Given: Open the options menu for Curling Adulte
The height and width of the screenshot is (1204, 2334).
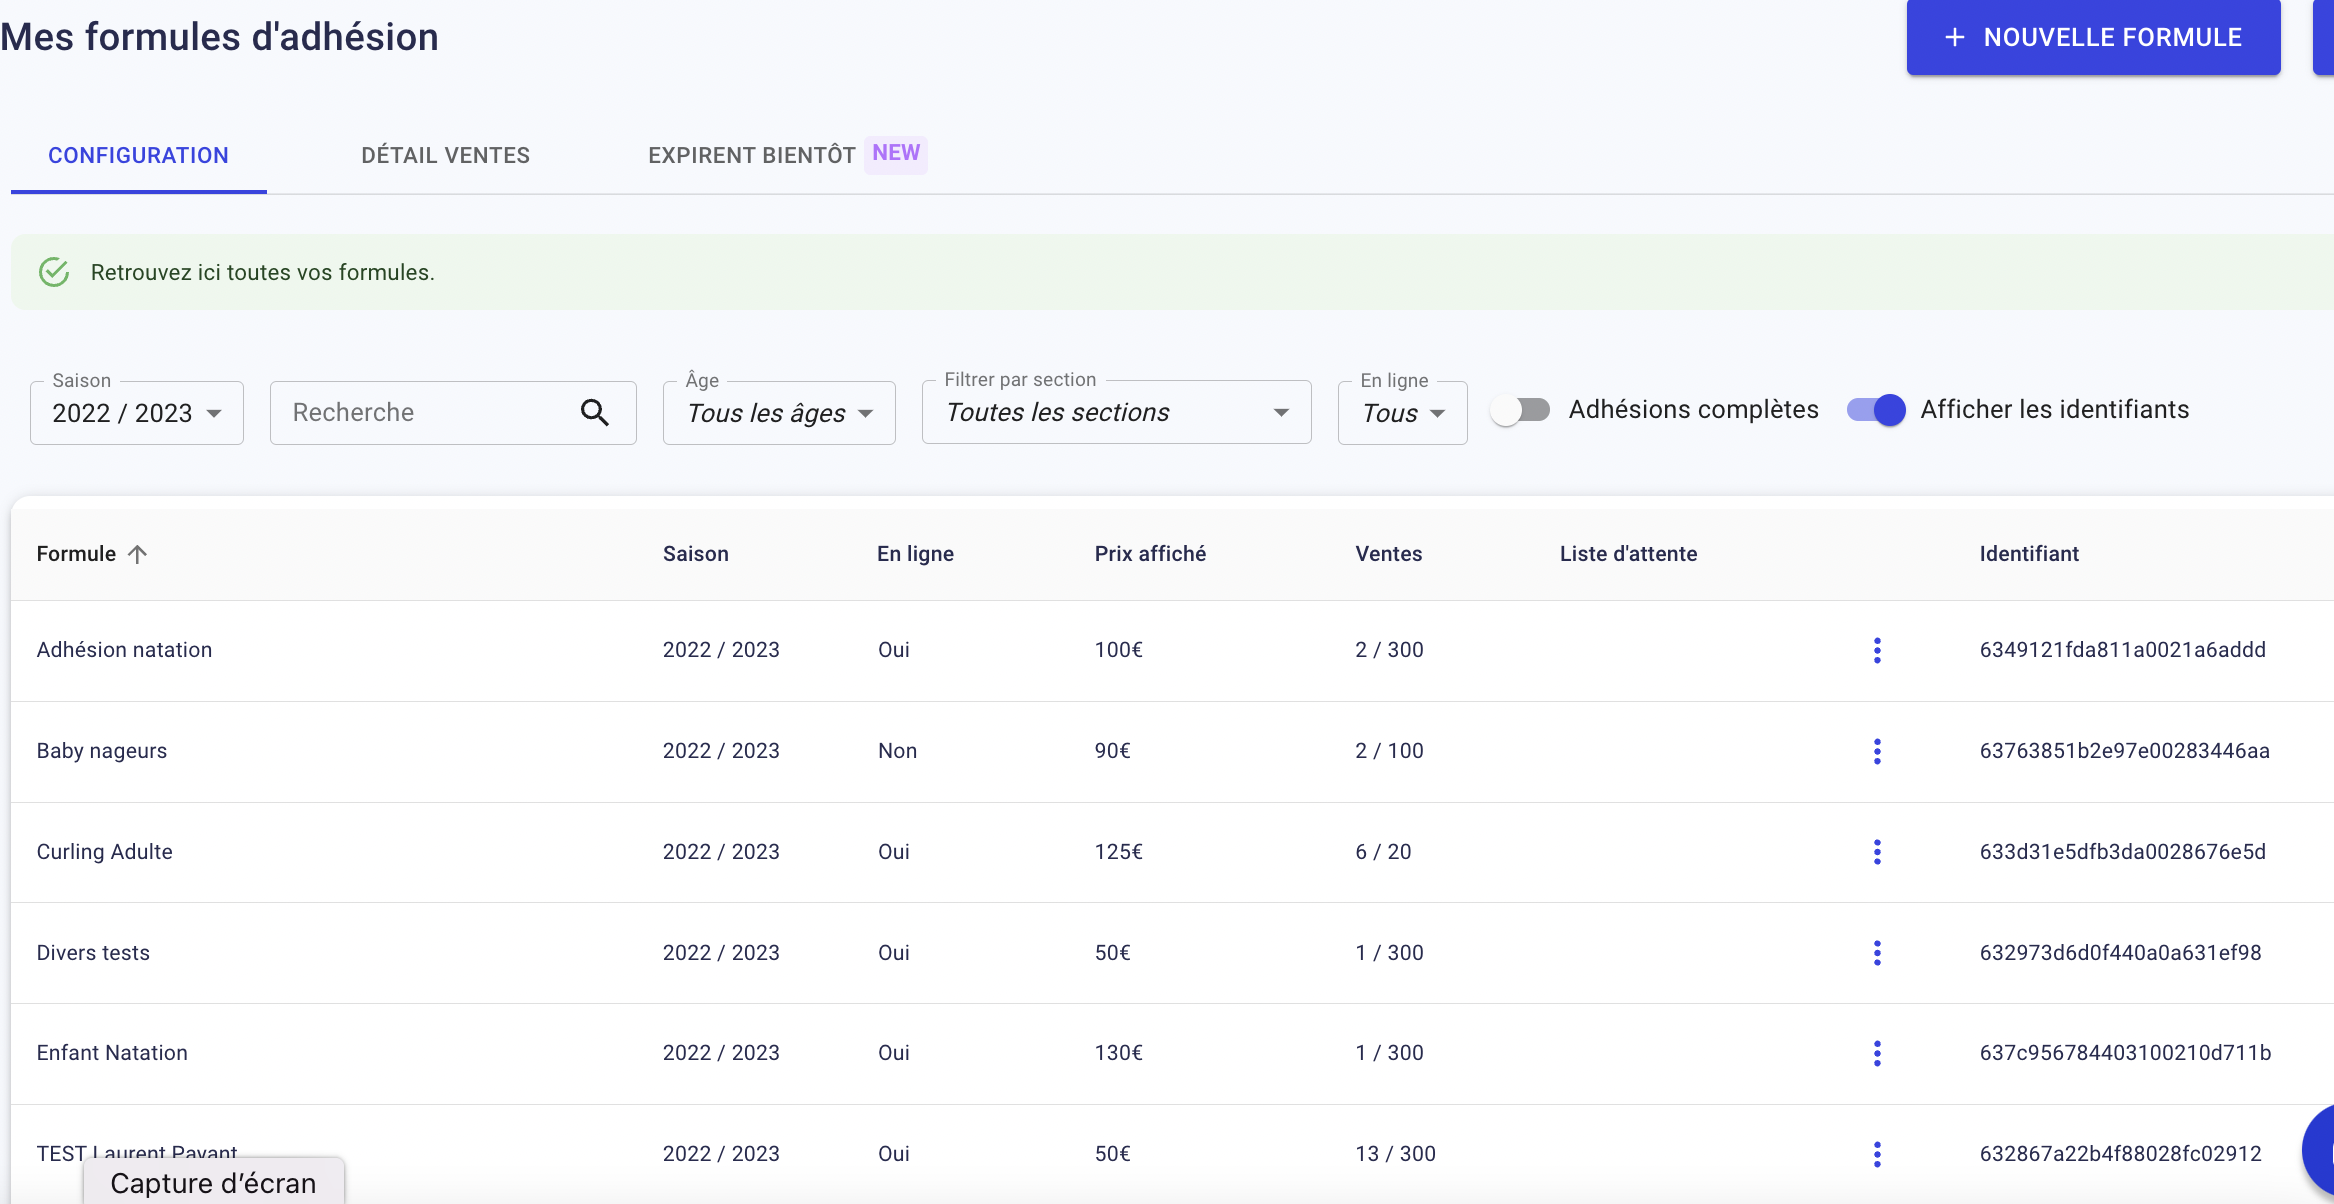Looking at the screenshot, I should pos(1877,852).
